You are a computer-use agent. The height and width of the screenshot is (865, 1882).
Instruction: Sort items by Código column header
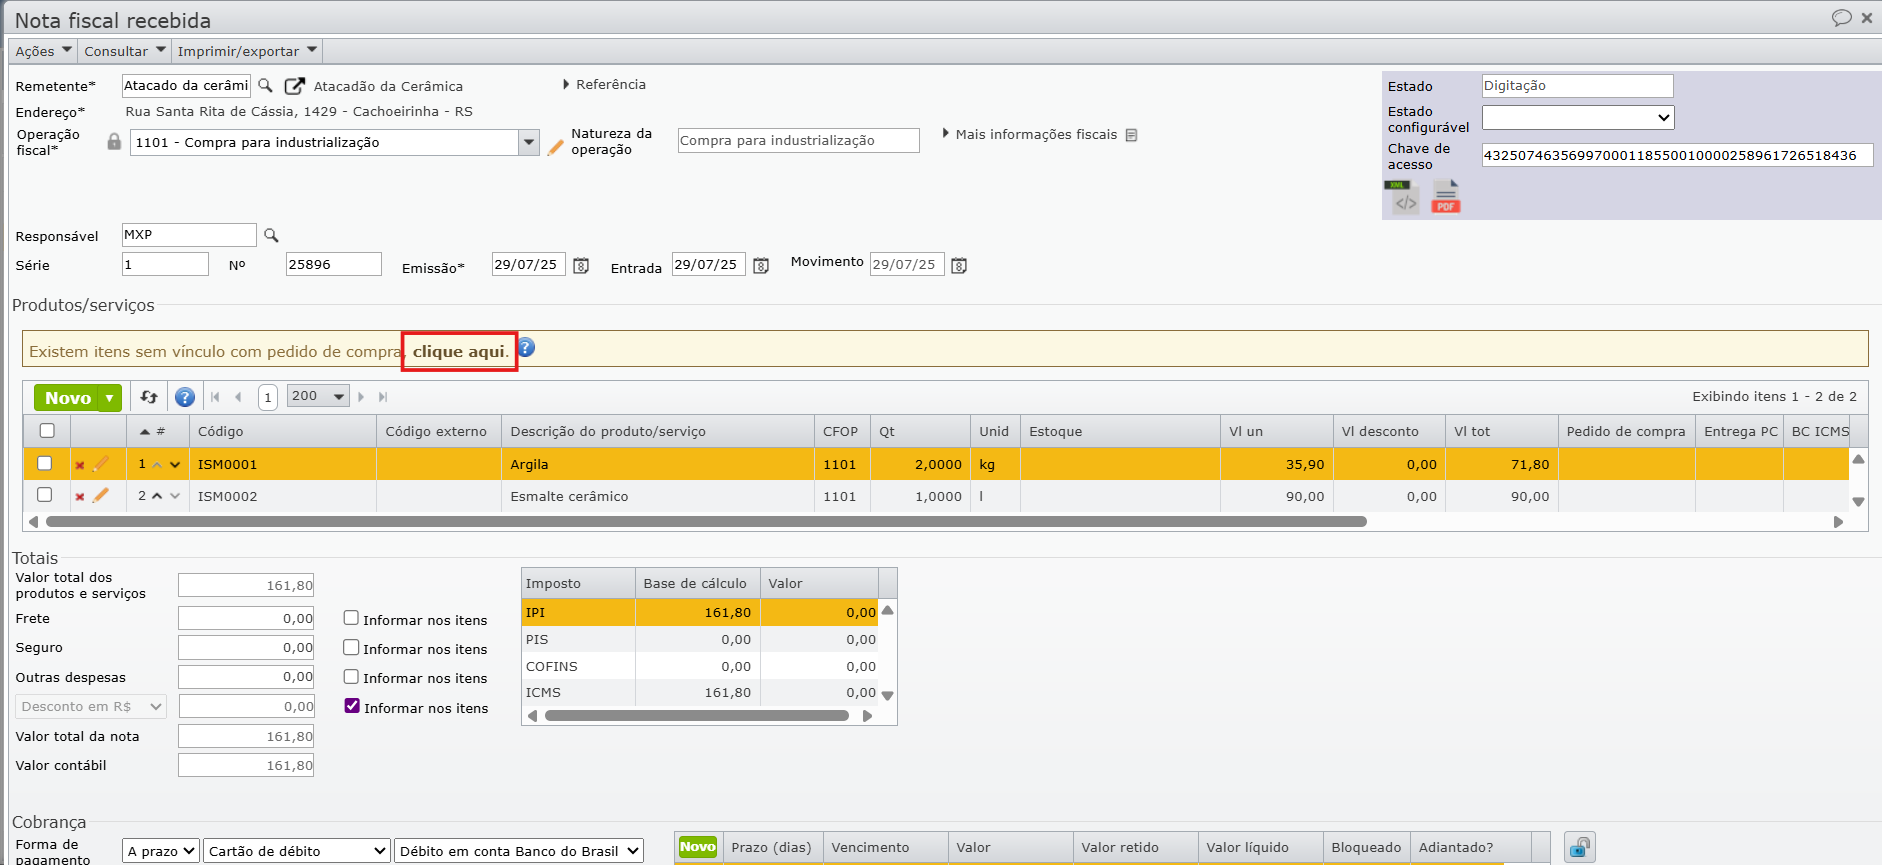282,432
